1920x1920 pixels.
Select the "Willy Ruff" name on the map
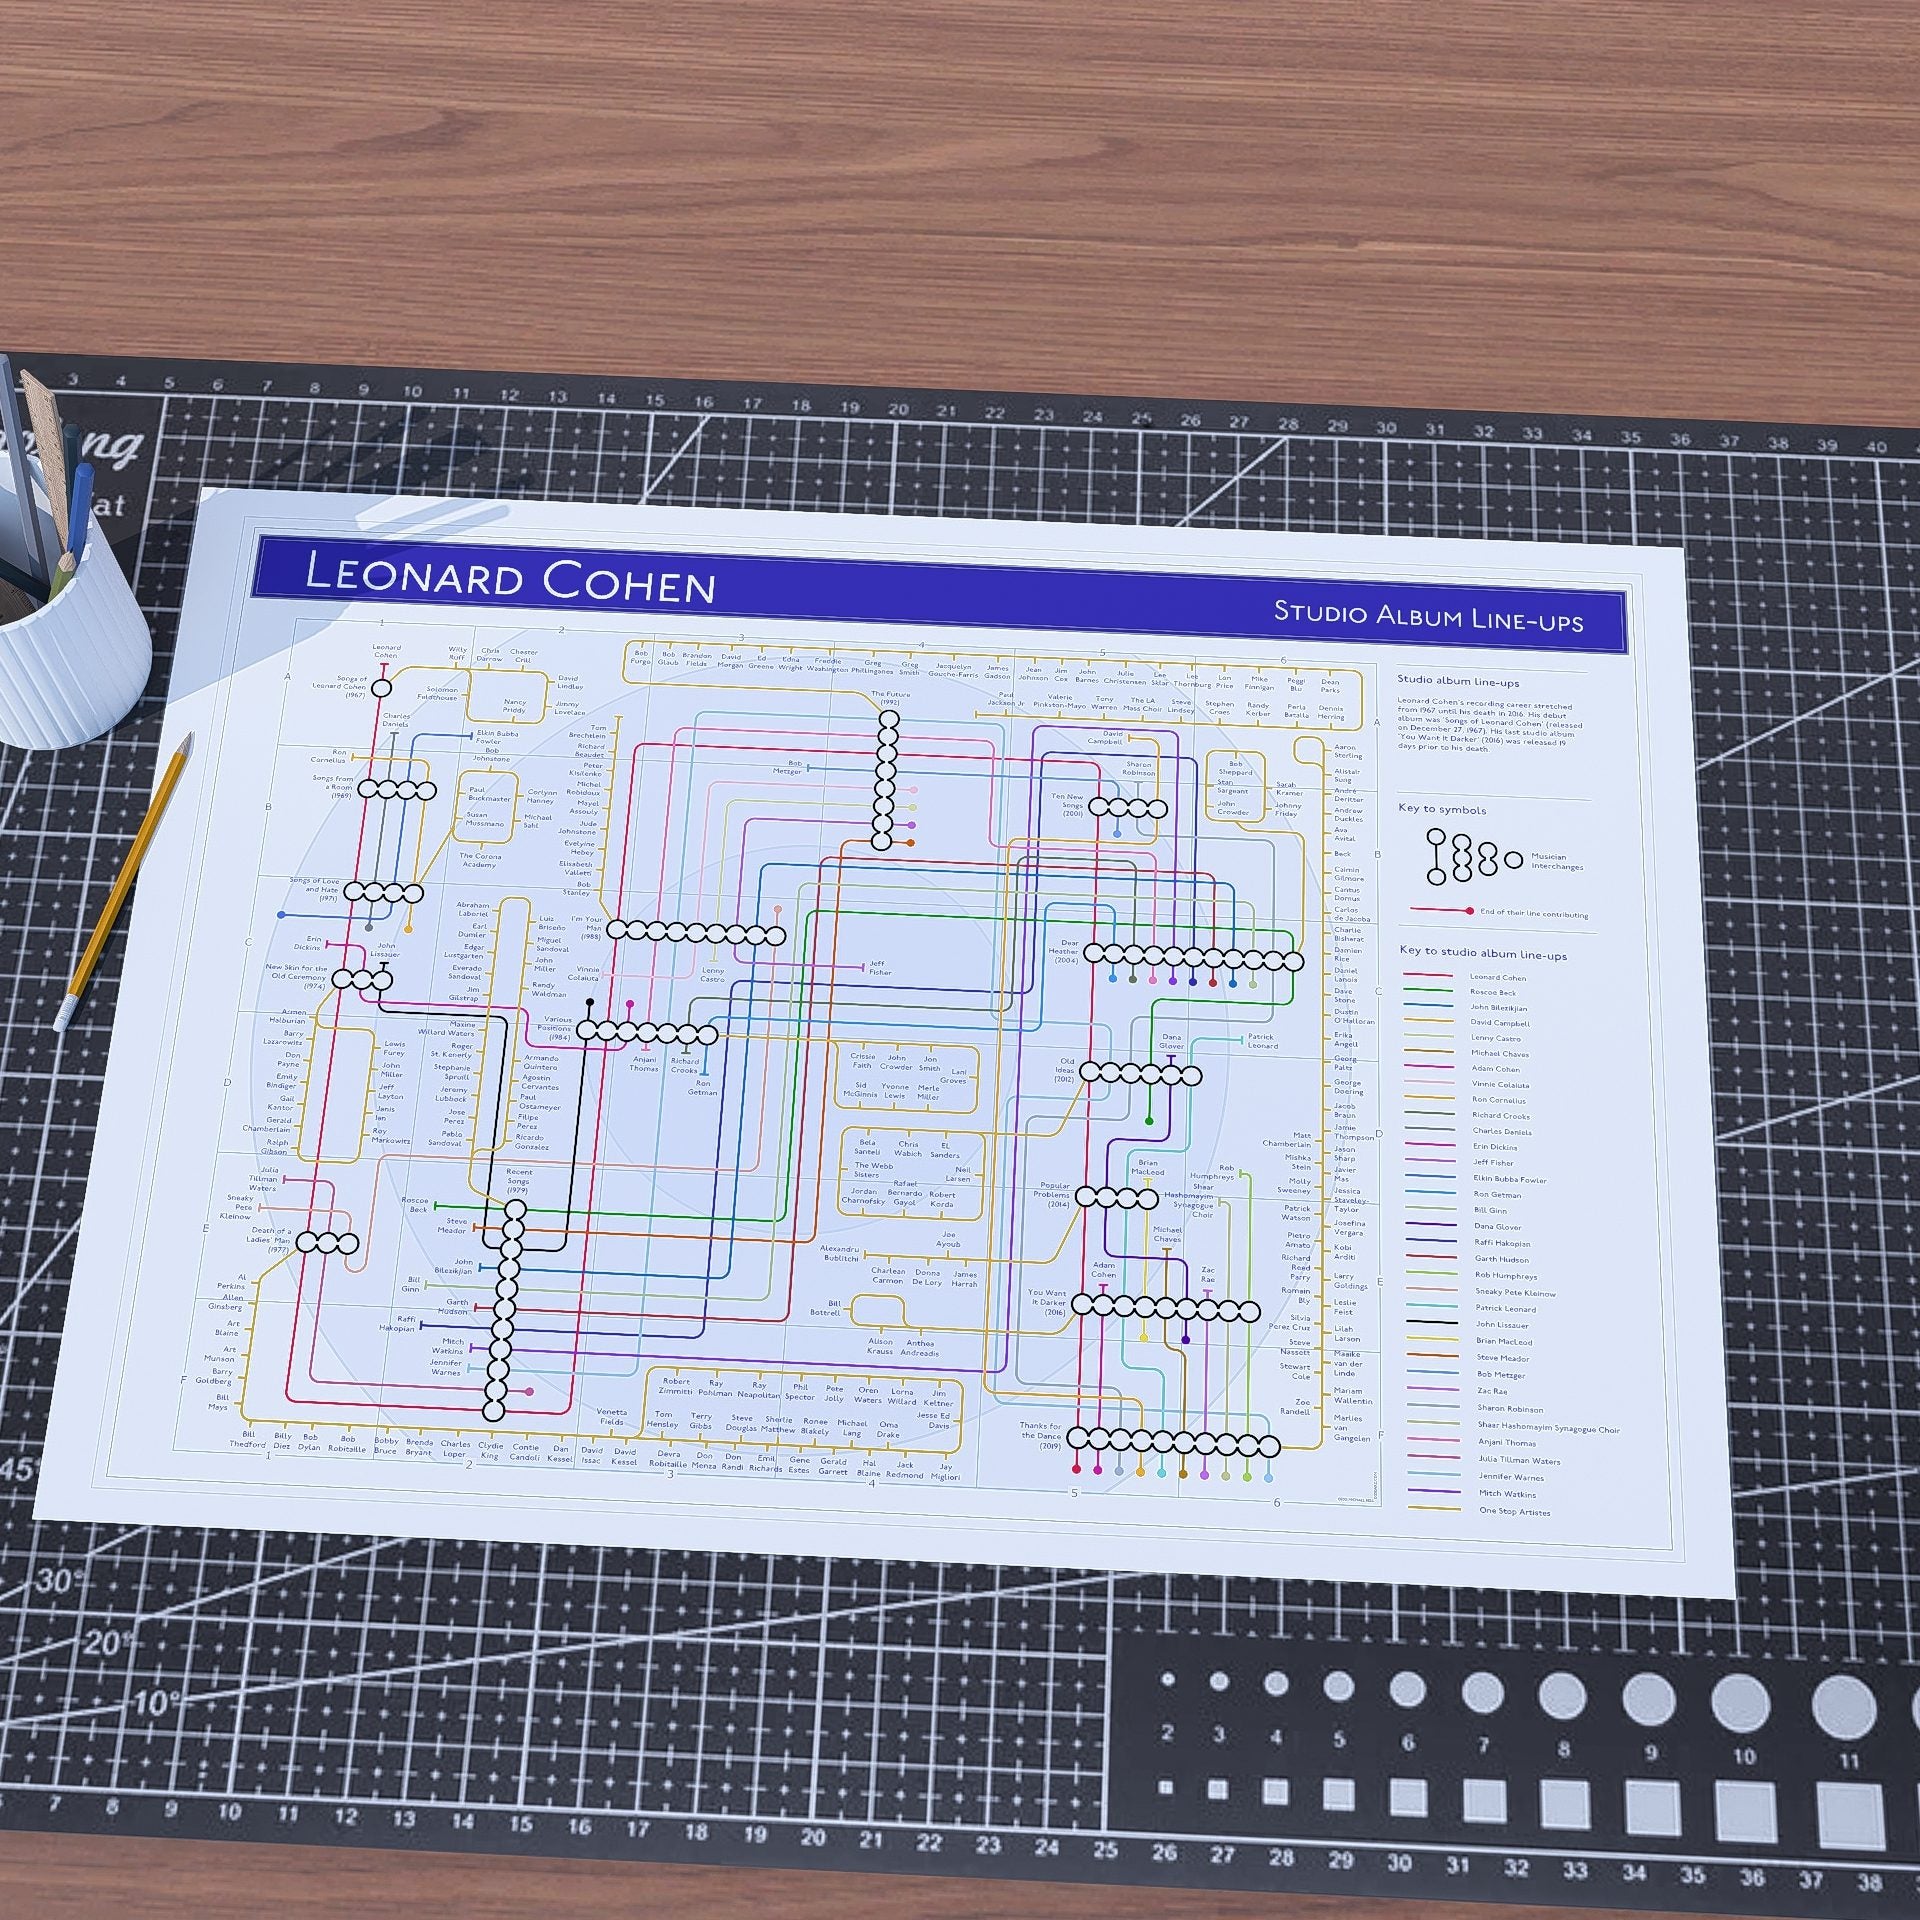click(458, 653)
